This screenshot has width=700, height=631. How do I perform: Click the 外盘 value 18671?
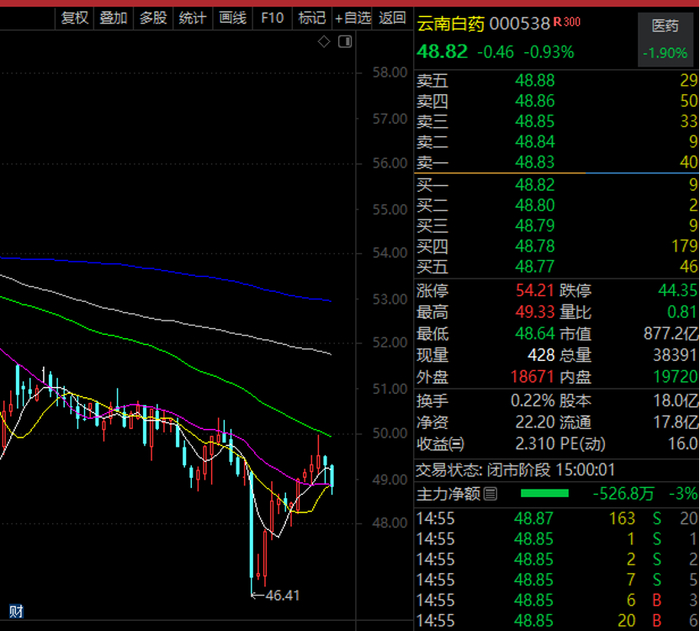(x=532, y=377)
